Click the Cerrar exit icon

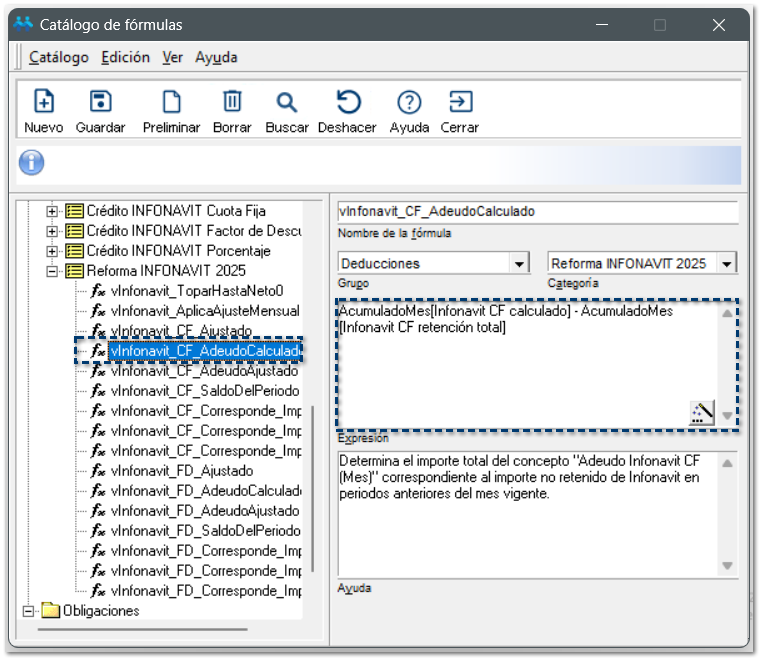point(460,102)
